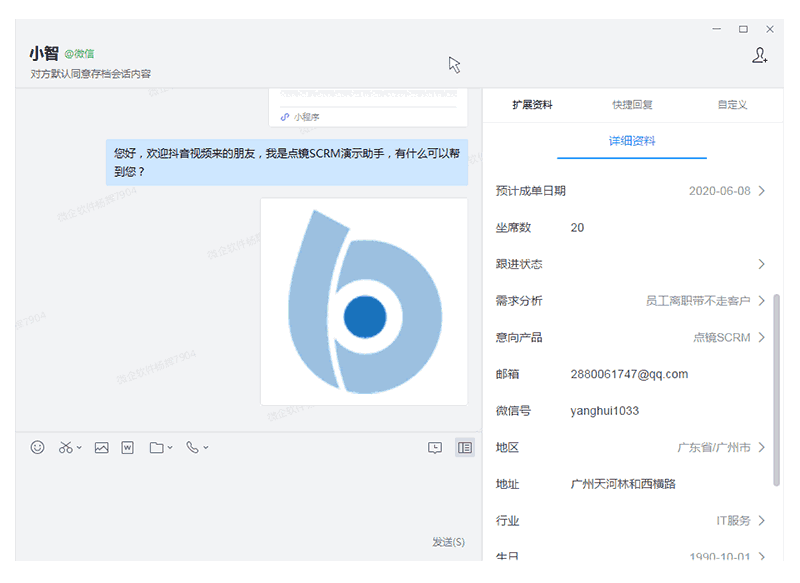Switch to the 自定义 tab
Viewport: 800px width, 583px height.
[732, 105]
